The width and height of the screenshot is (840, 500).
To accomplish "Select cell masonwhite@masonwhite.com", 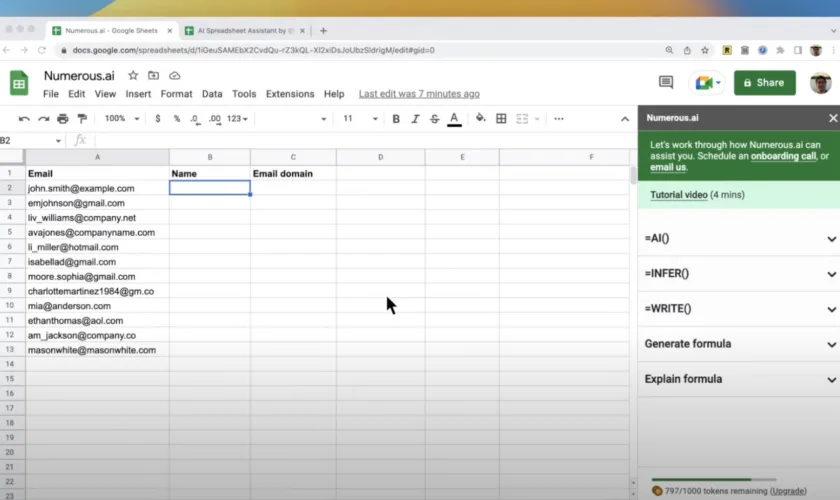I will pyautogui.click(x=97, y=350).
